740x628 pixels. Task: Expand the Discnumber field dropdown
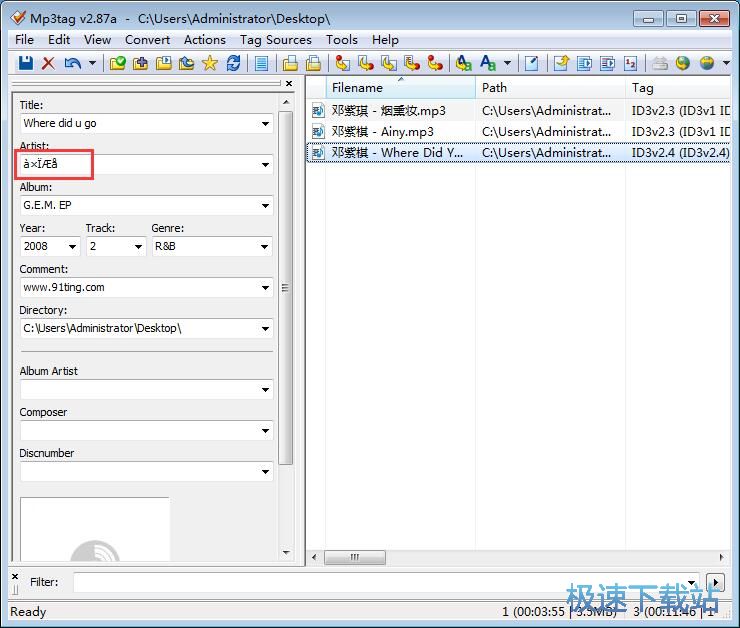click(265, 472)
